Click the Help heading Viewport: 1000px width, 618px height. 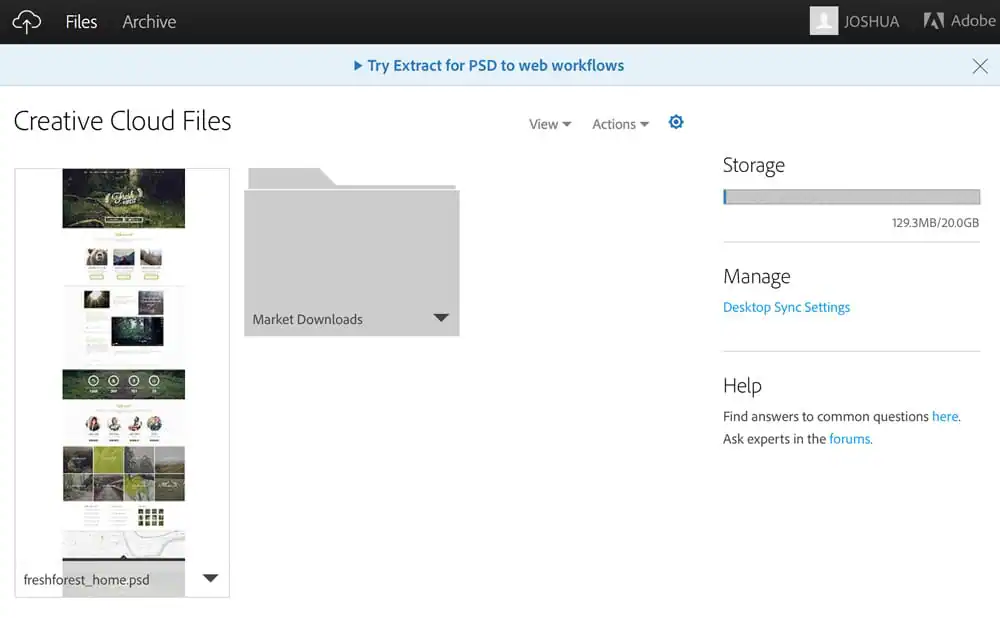(742, 386)
